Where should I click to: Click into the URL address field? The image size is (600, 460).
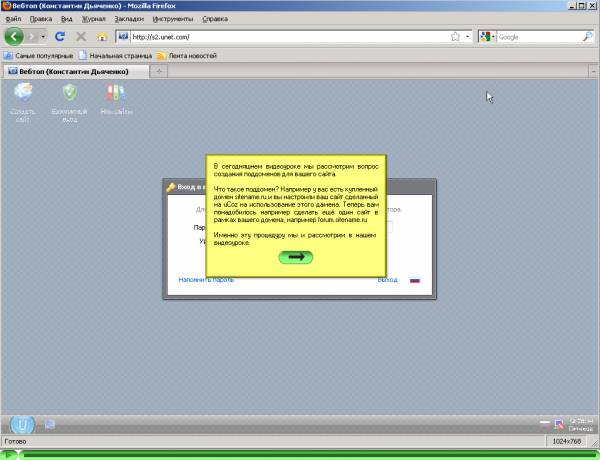click(x=280, y=37)
